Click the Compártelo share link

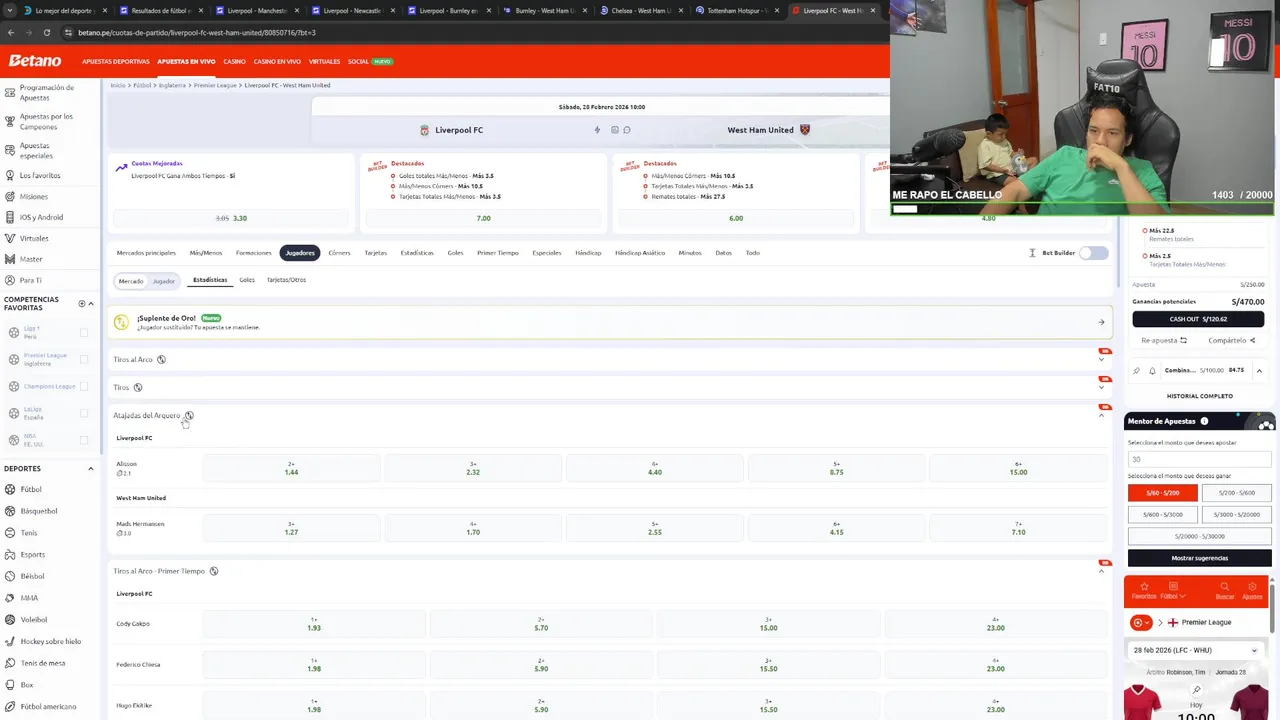1231,340
